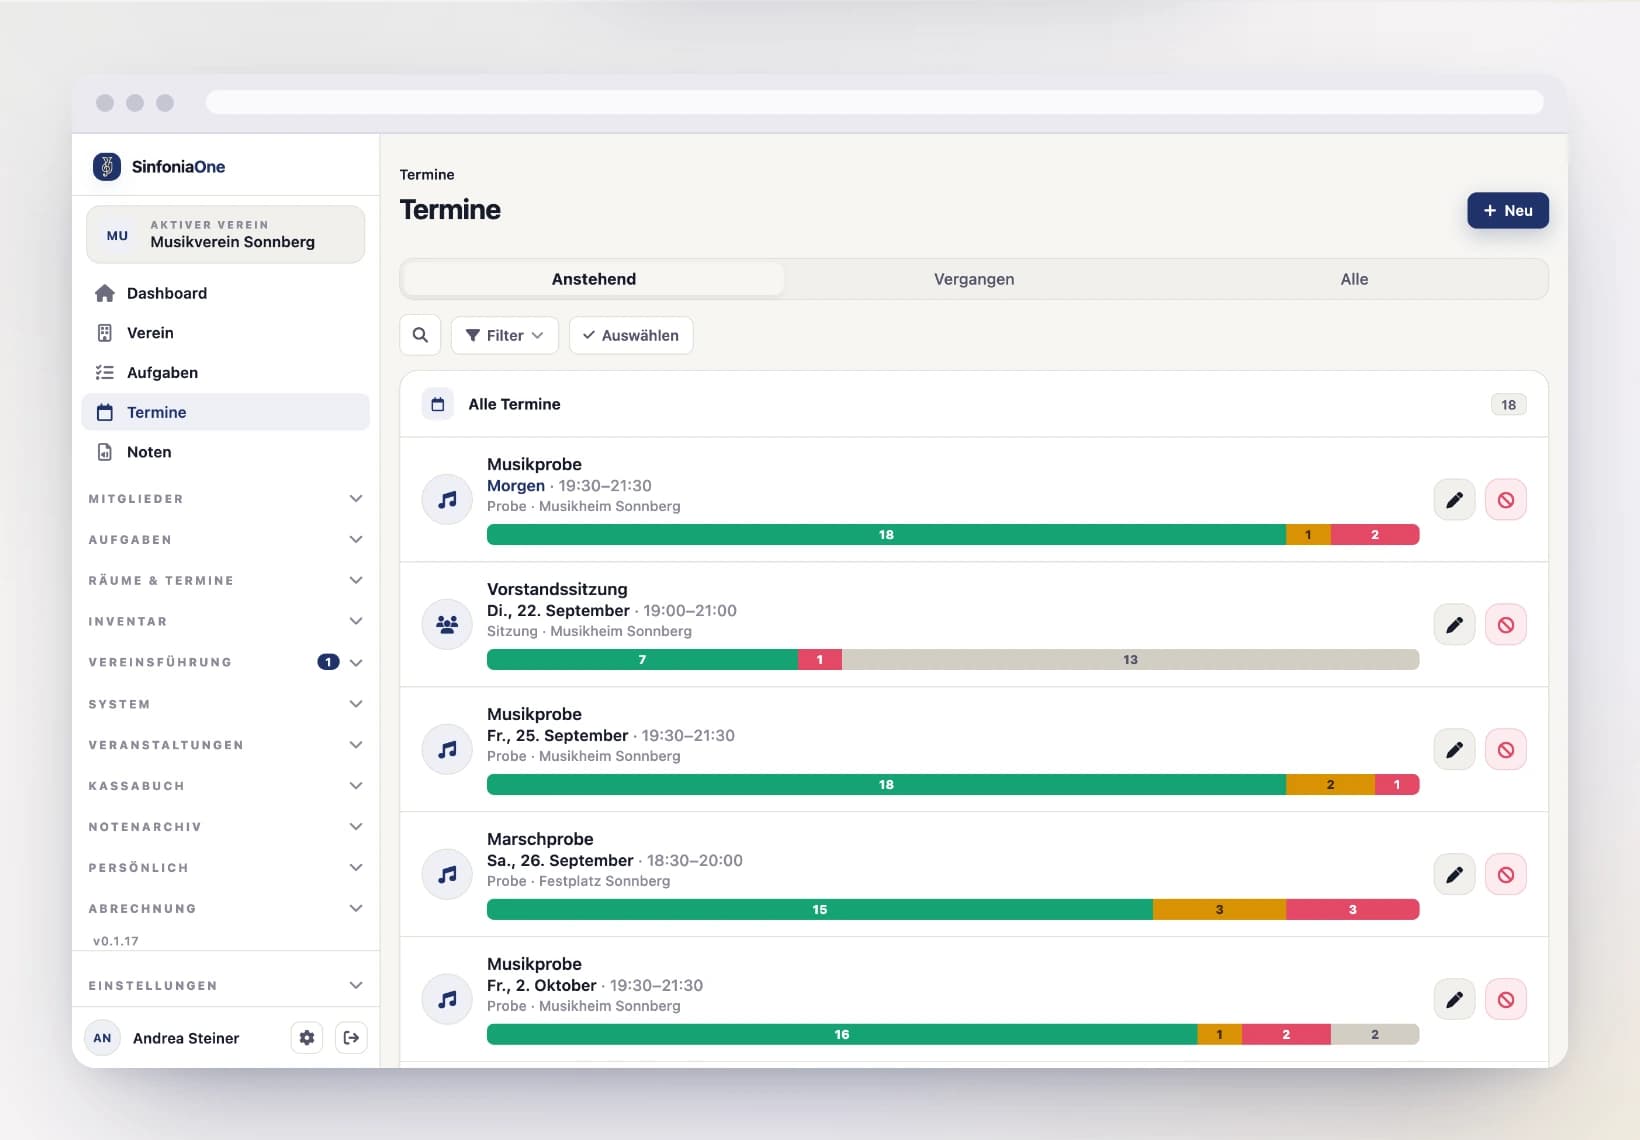Open Noten in the sidebar
The height and width of the screenshot is (1140, 1640).
(x=226, y=452)
